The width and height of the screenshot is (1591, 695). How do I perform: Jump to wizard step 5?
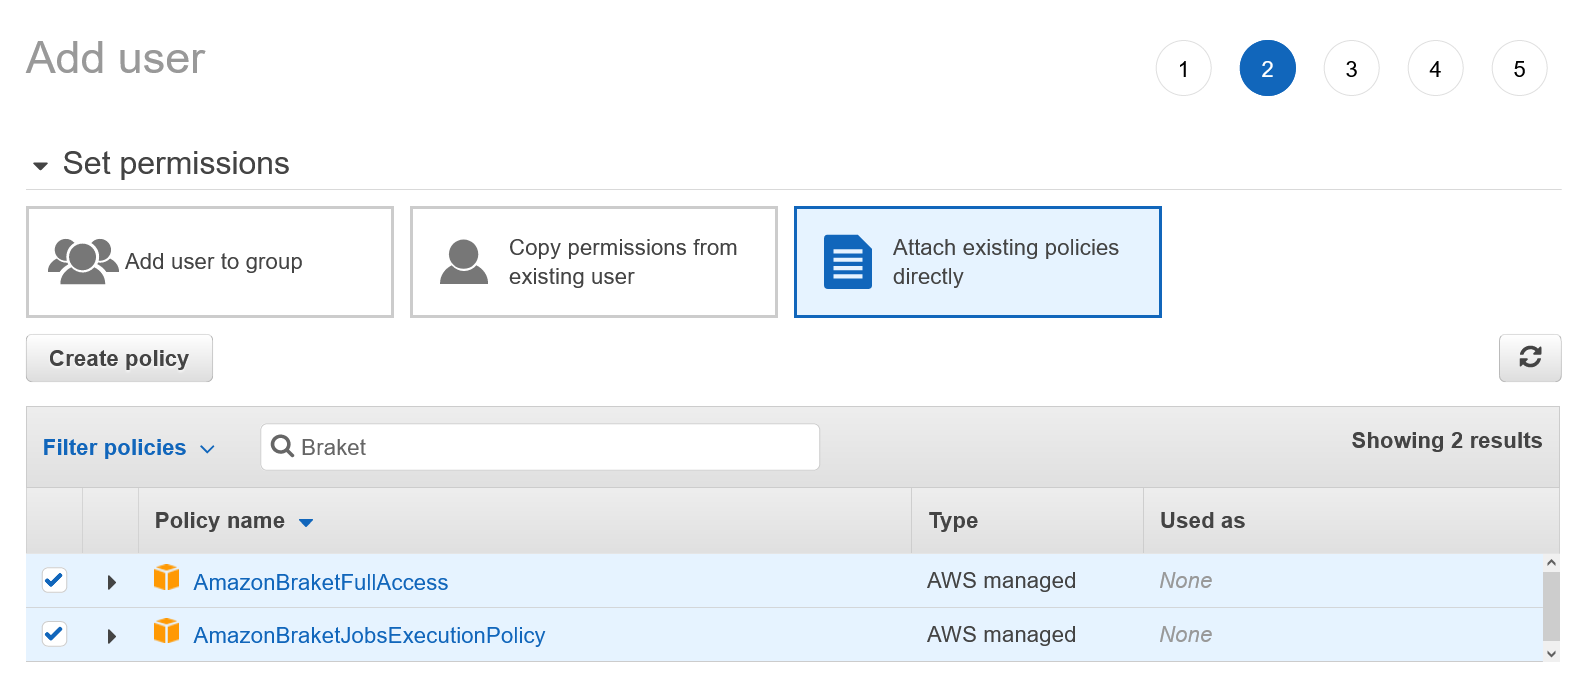click(1520, 68)
